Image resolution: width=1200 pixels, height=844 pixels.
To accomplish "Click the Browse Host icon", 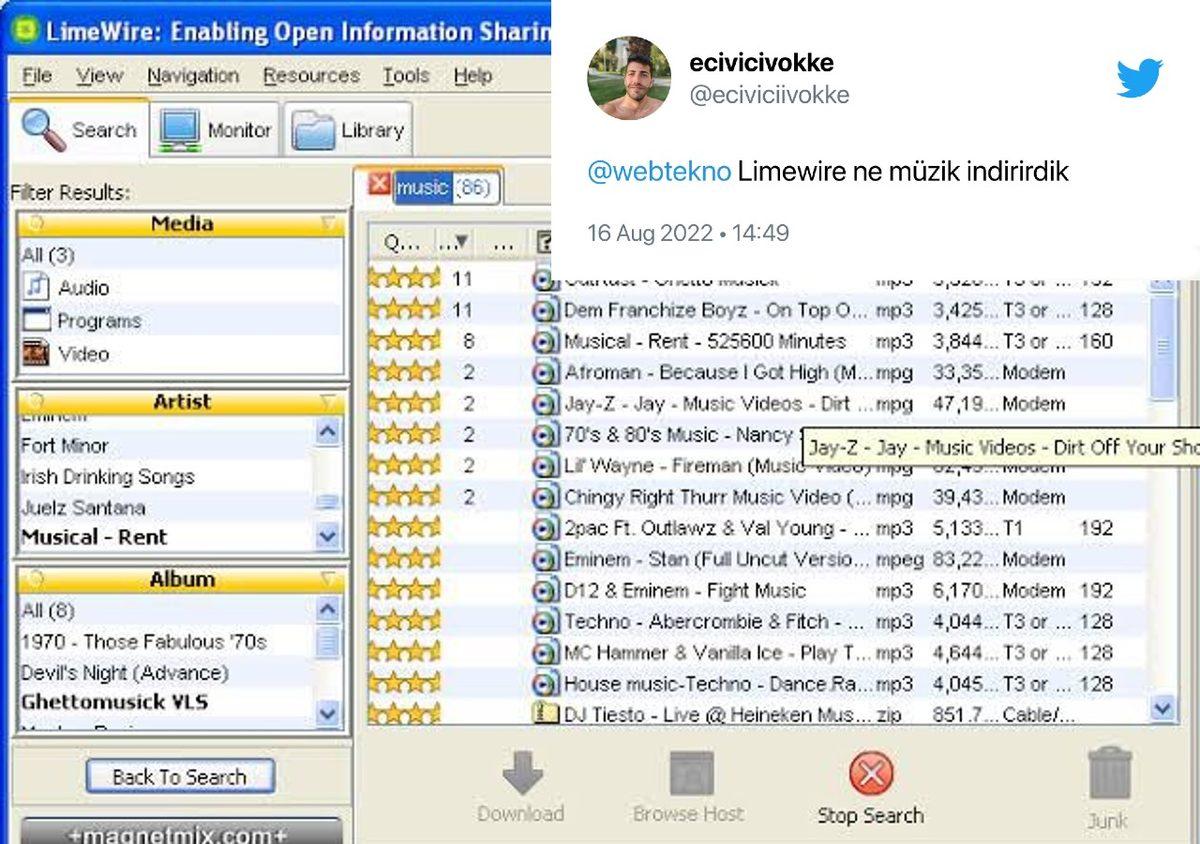I will 689,774.
